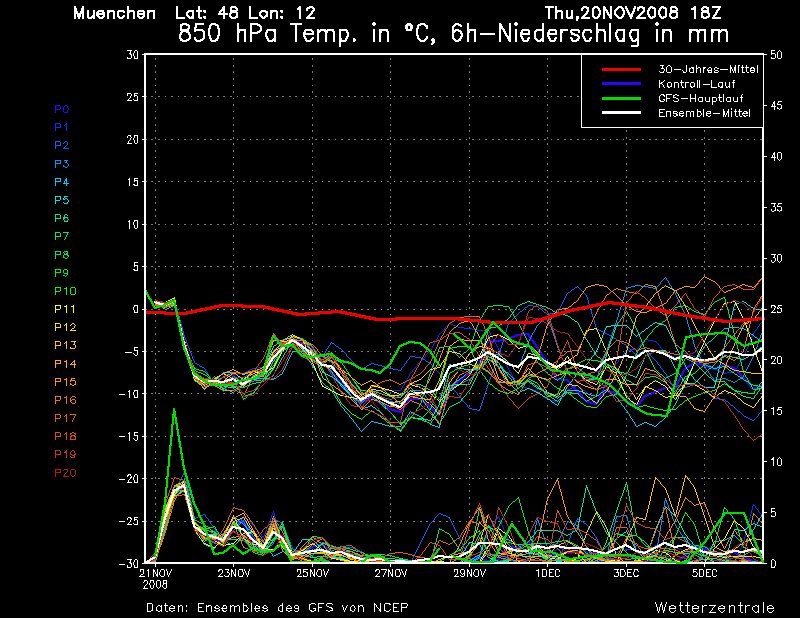Click the -20 temperature axis value
The height and width of the screenshot is (618, 800).
click(129, 479)
